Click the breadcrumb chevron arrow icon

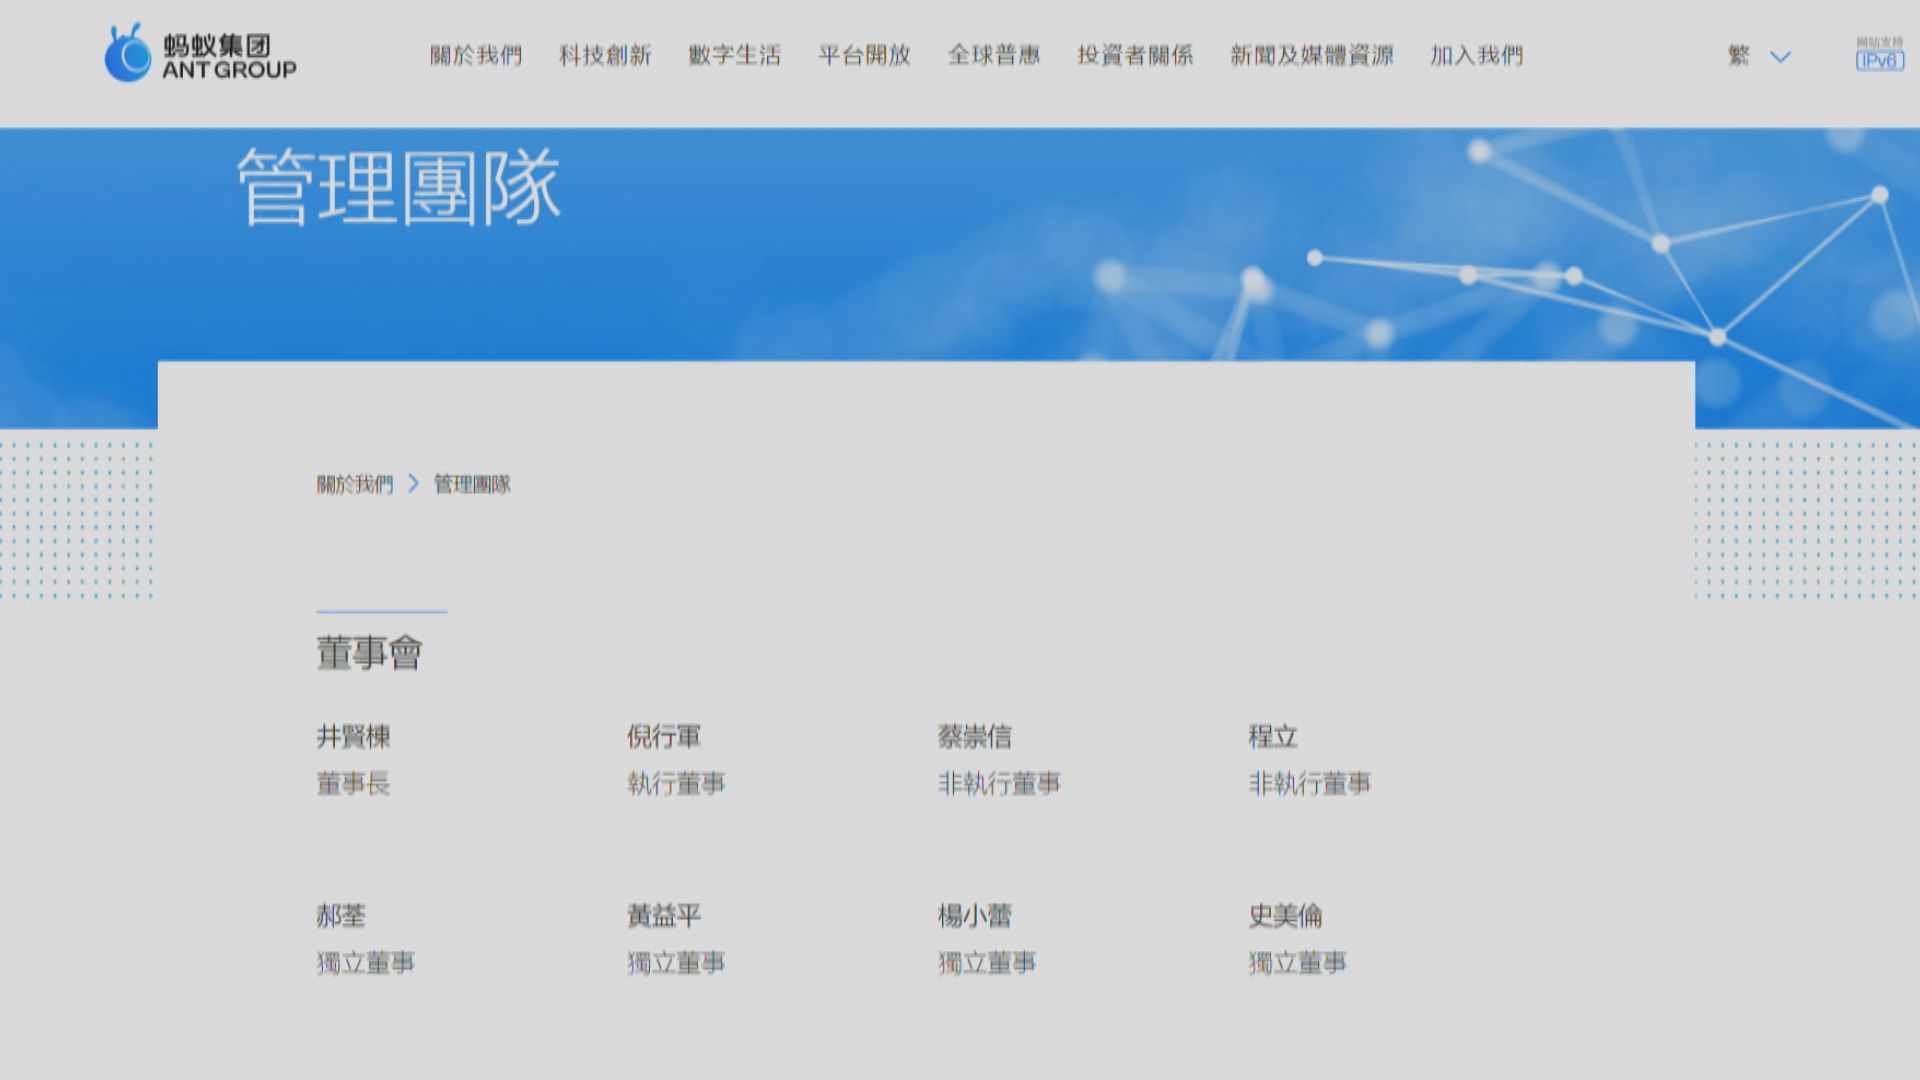(x=413, y=485)
